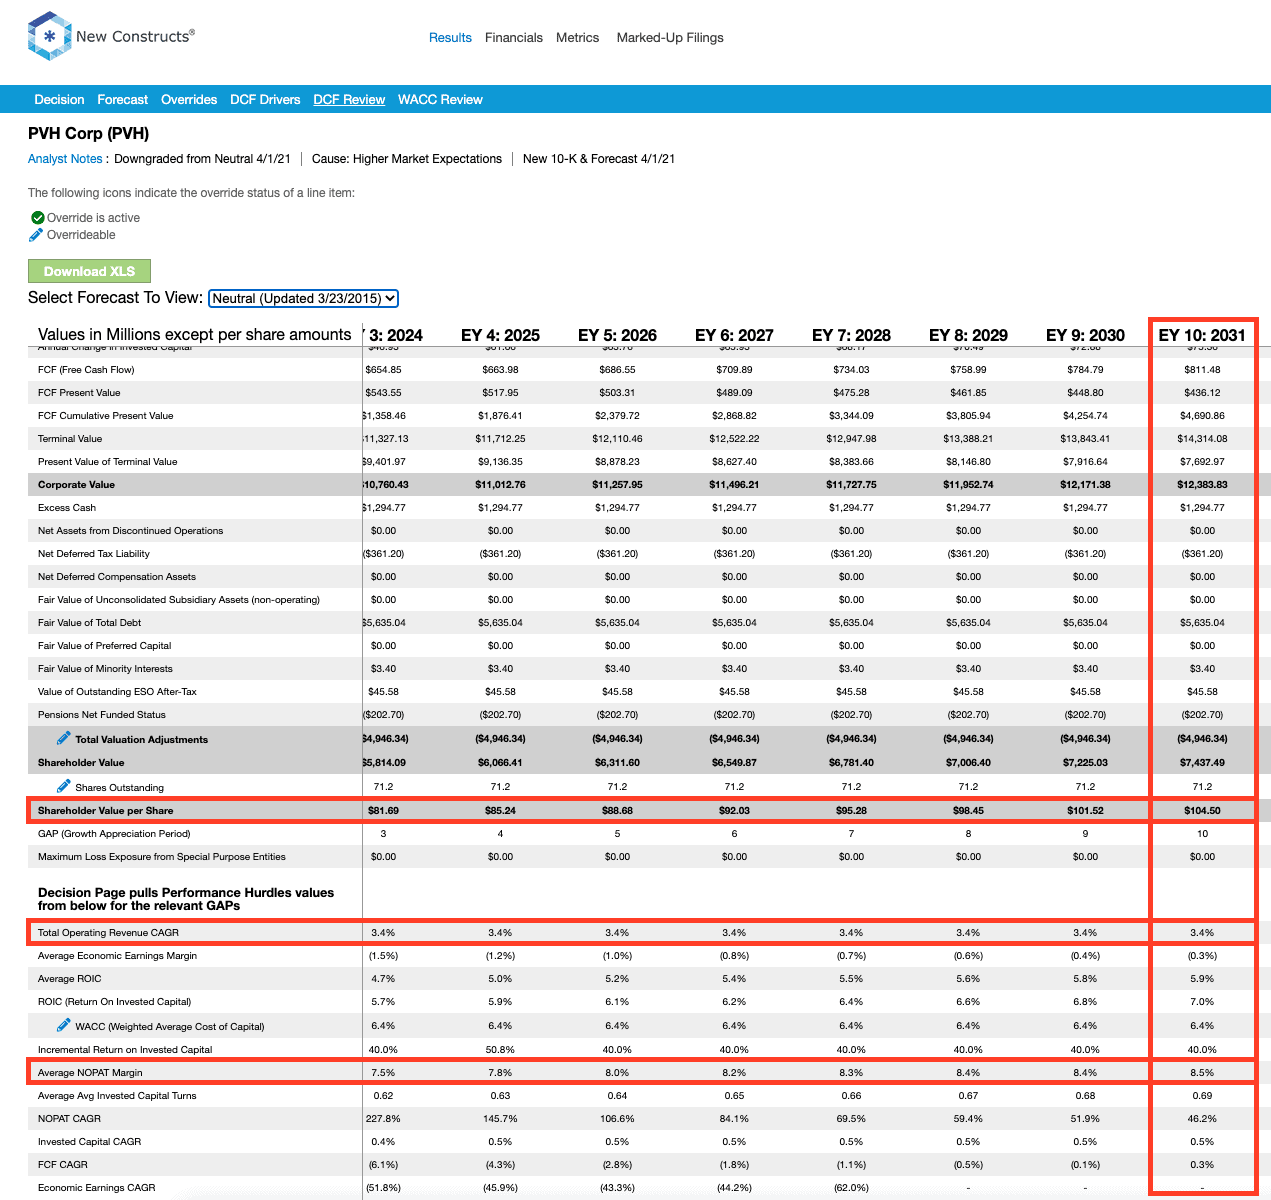
Task: Click the Terminal Value row label
Action: click(70, 439)
